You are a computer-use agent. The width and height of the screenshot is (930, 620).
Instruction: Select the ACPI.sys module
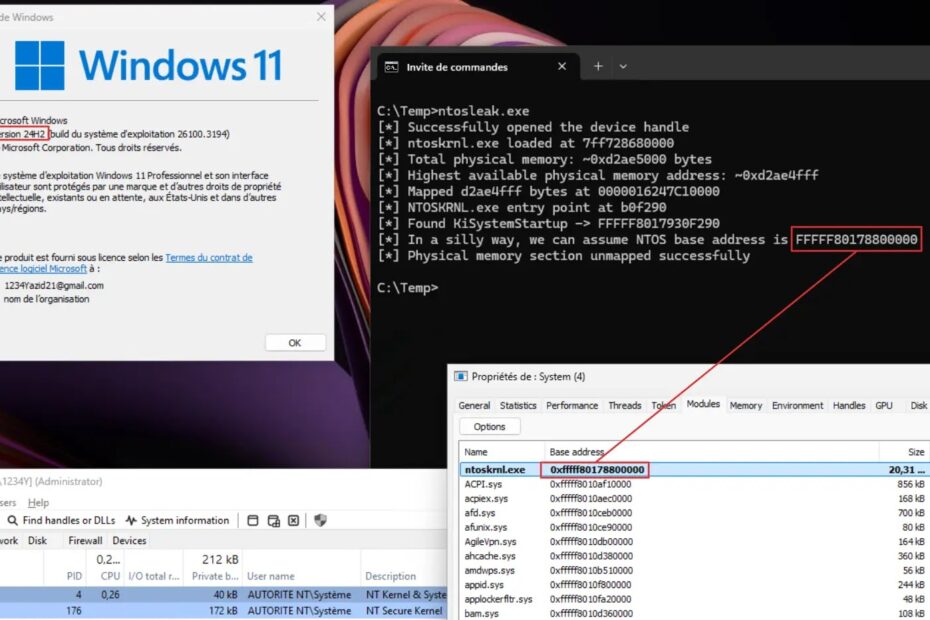point(695,484)
